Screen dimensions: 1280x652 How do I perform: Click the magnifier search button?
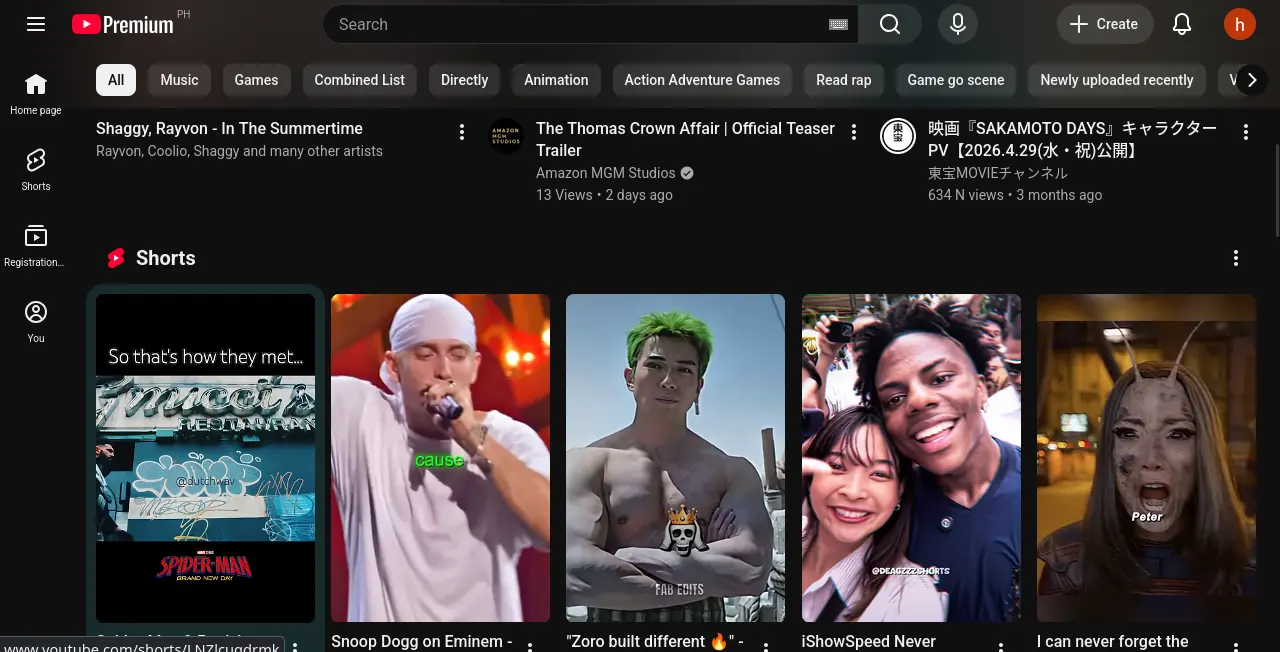(890, 24)
